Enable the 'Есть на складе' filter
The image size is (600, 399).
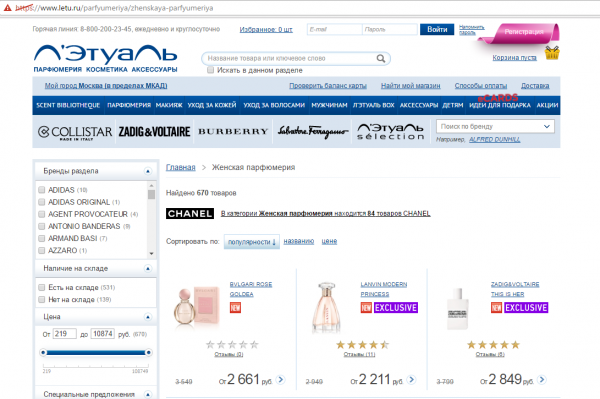42,287
